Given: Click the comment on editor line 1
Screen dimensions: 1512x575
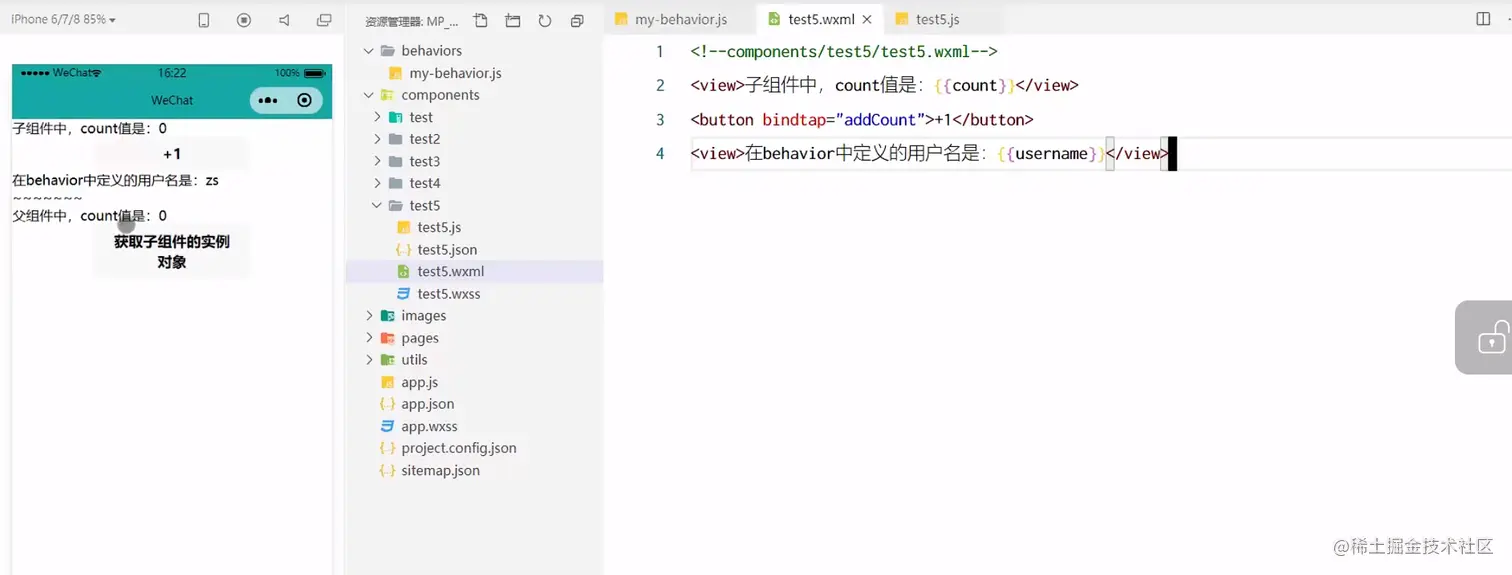Looking at the screenshot, I should (x=844, y=52).
